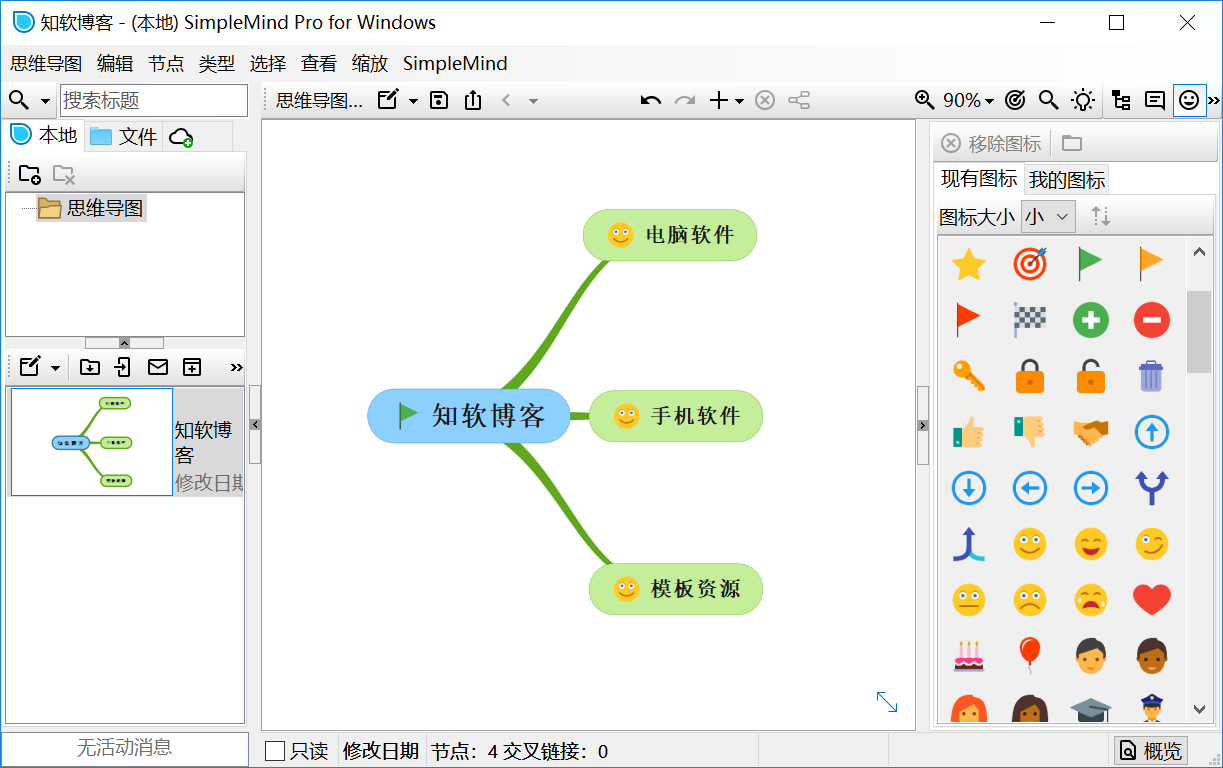This screenshot has height=768, width=1223.
Task: Open the 图标大小 dropdown
Action: click(x=1048, y=216)
